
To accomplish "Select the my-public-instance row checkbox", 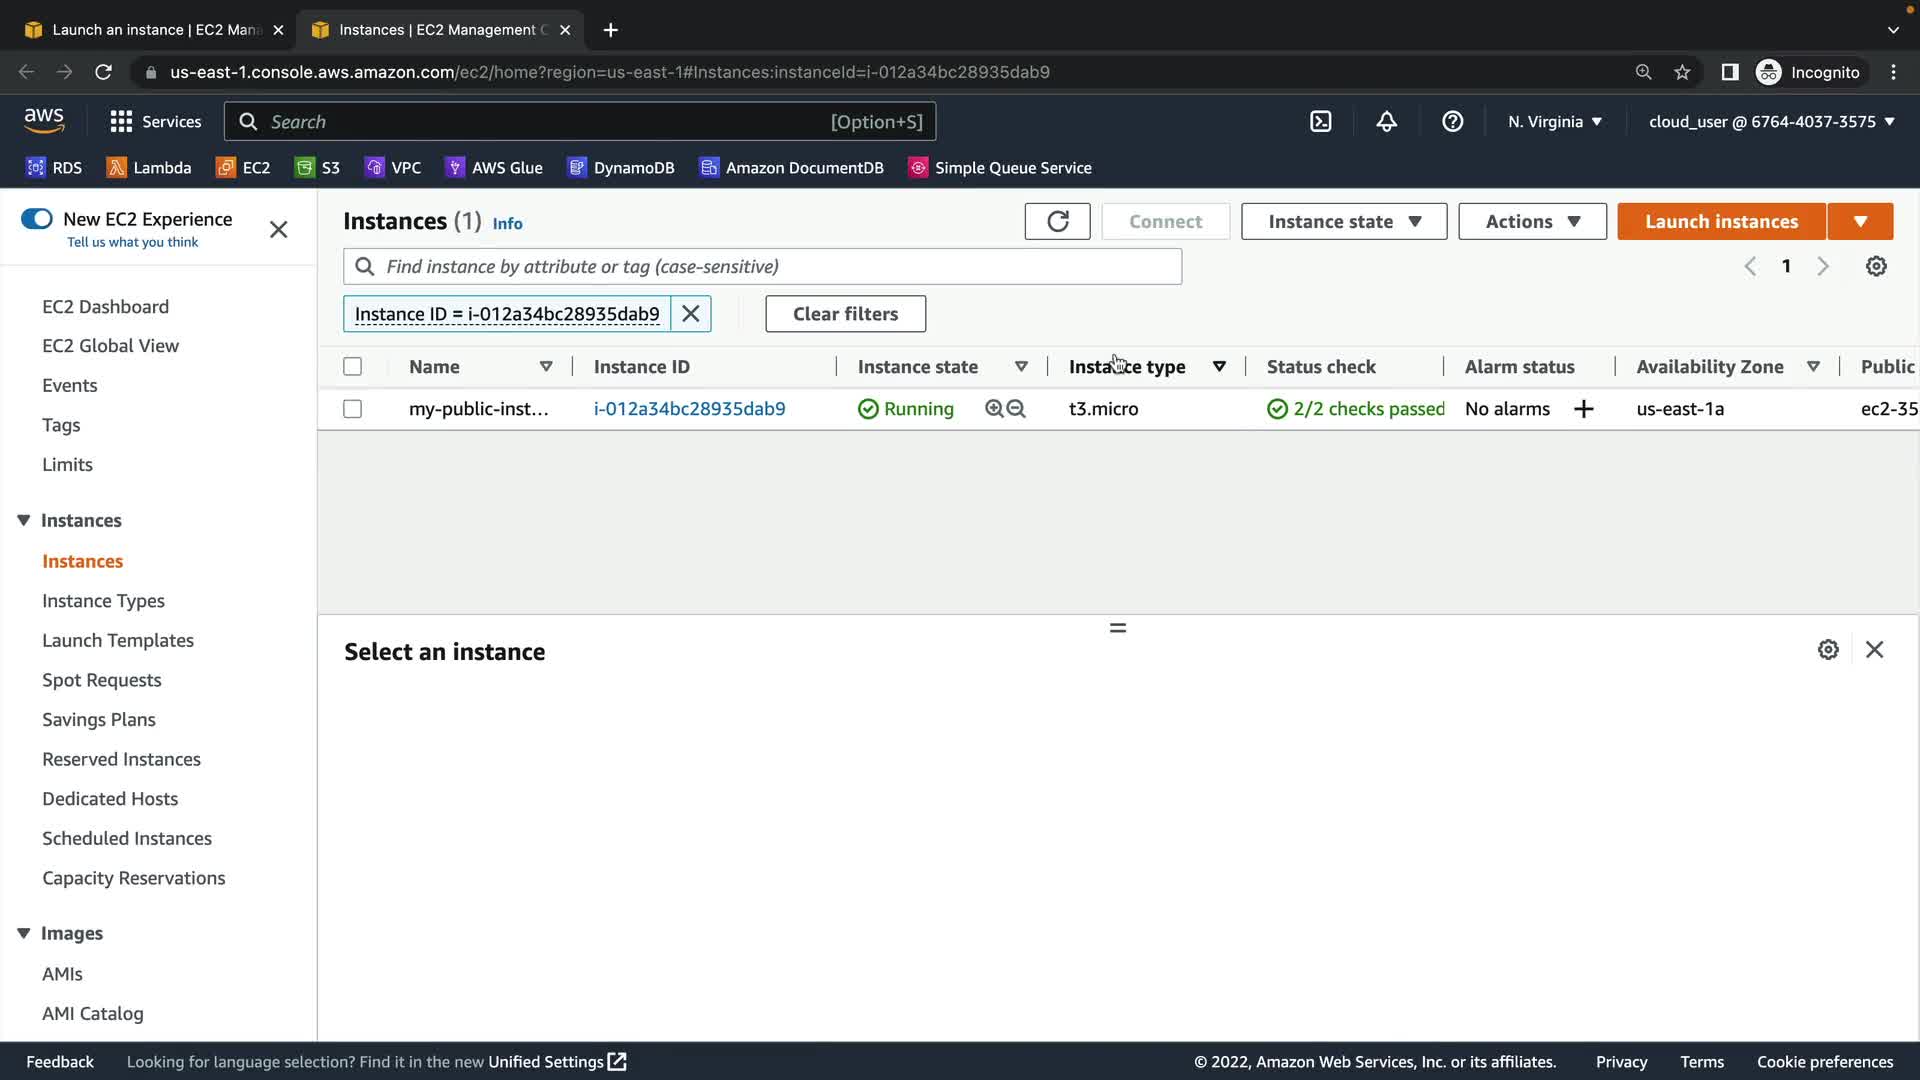I will (x=352, y=409).
